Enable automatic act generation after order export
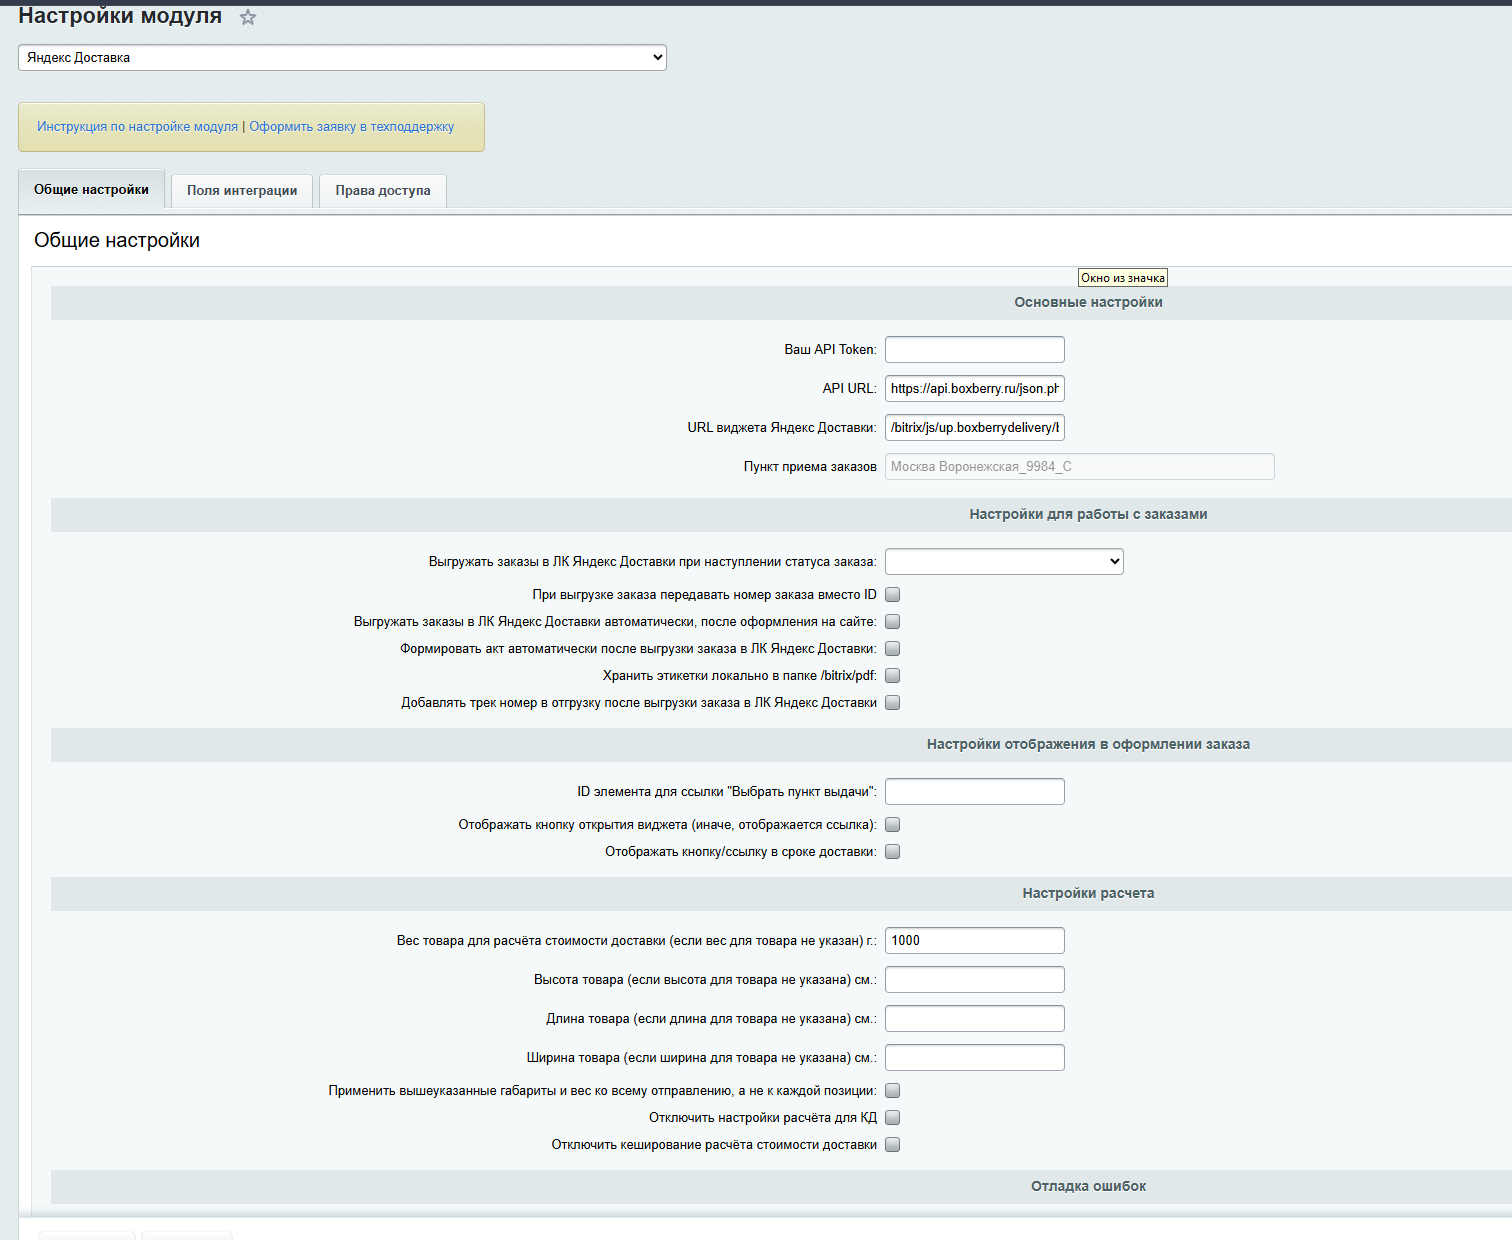 [893, 649]
